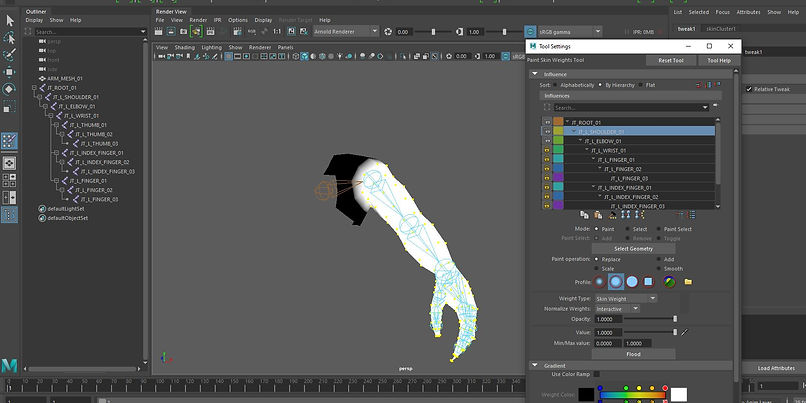Collapse the Influence section

[535, 75]
